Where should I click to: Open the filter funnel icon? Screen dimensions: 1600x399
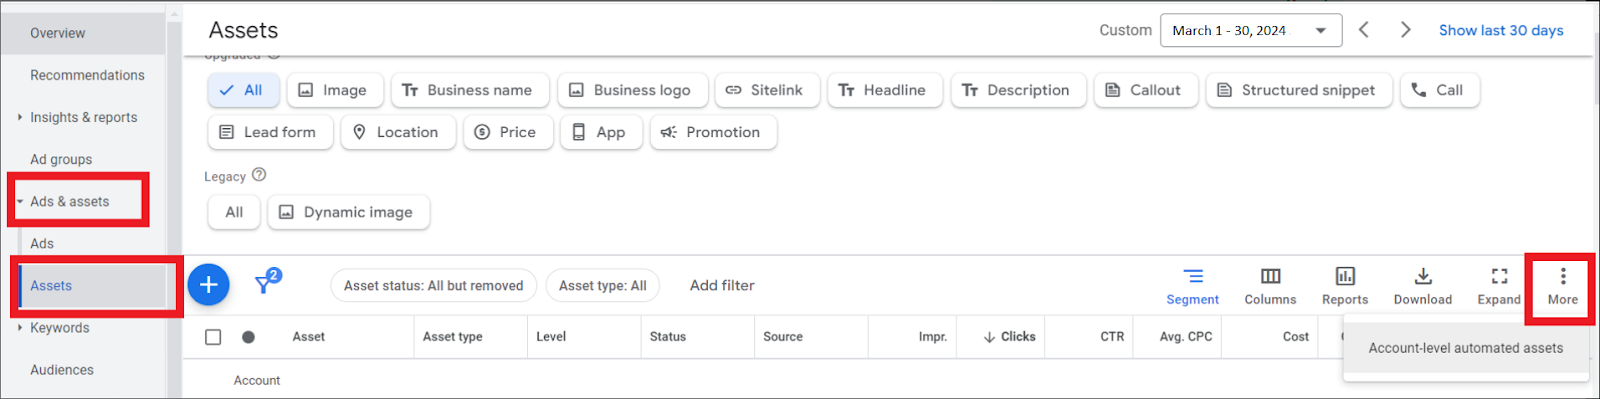point(265,284)
